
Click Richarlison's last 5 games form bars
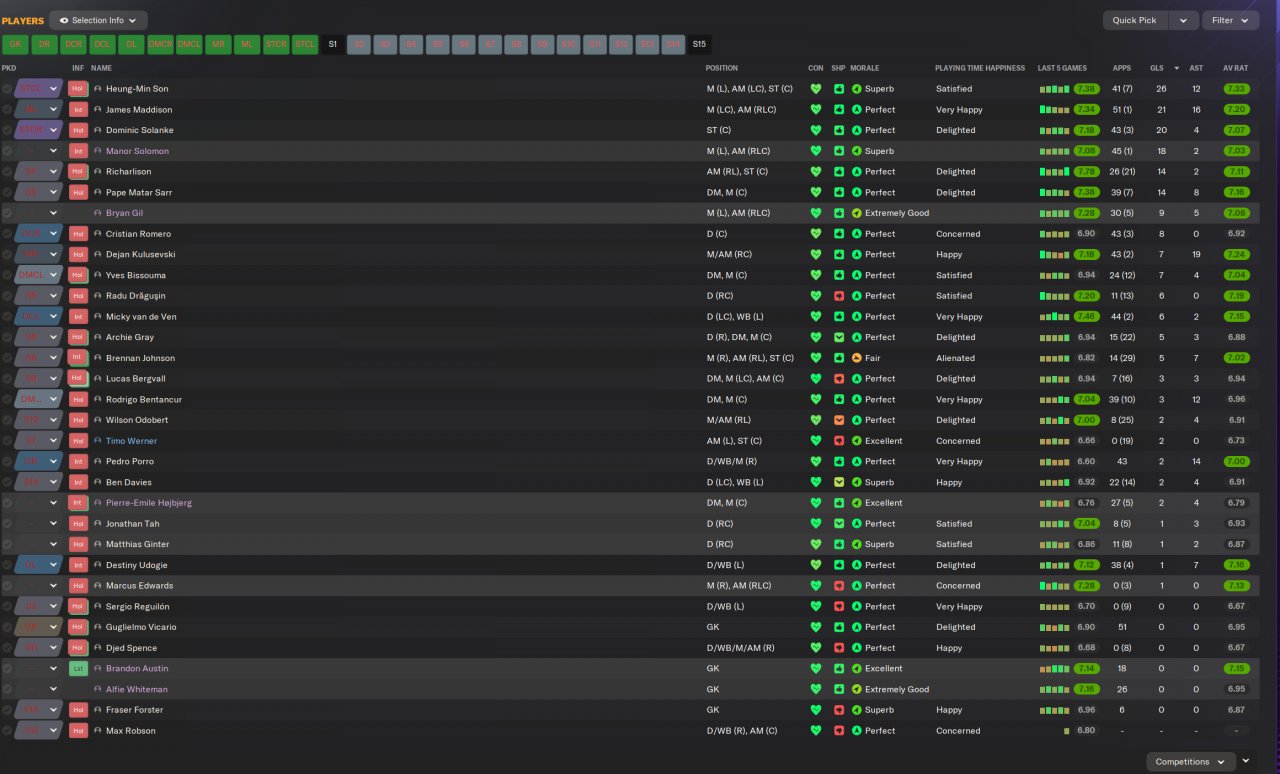click(1055, 172)
